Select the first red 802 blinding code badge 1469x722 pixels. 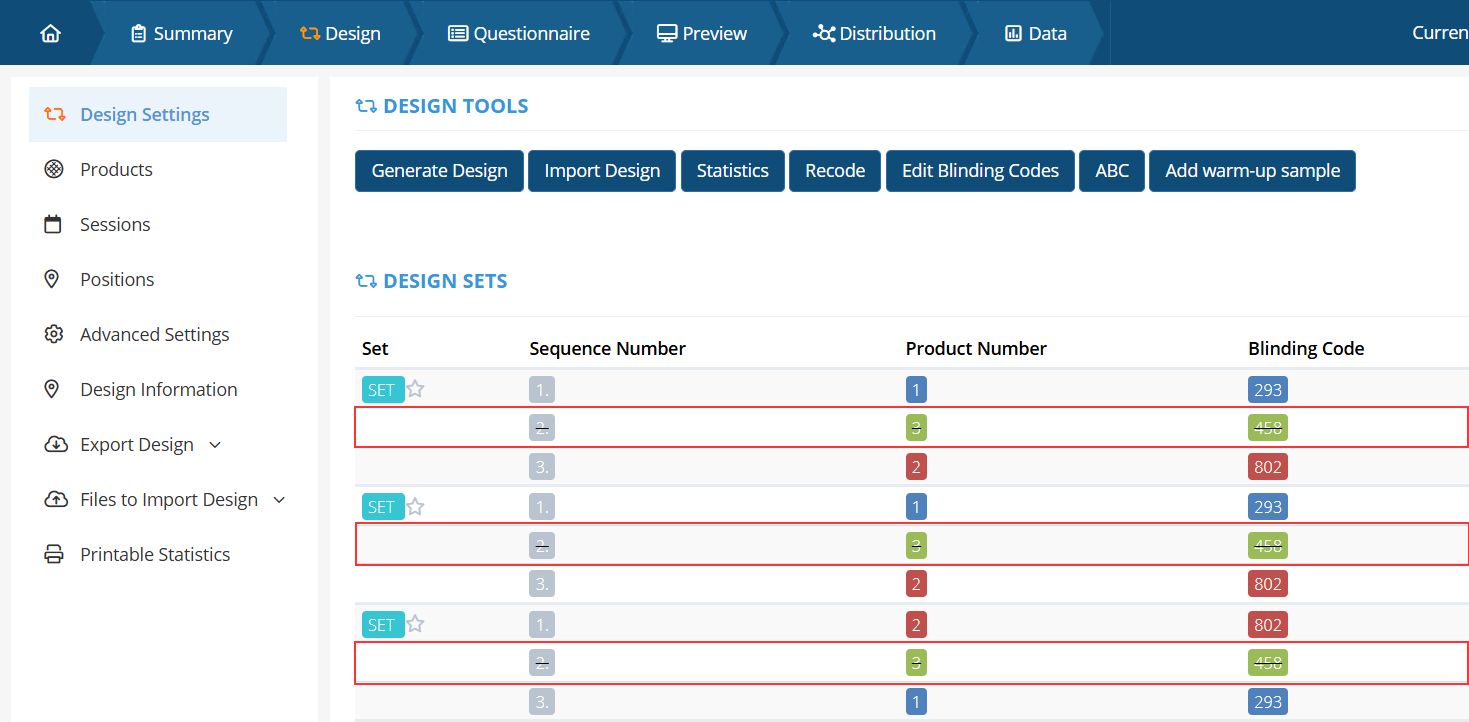pyautogui.click(x=1267, y=466)
